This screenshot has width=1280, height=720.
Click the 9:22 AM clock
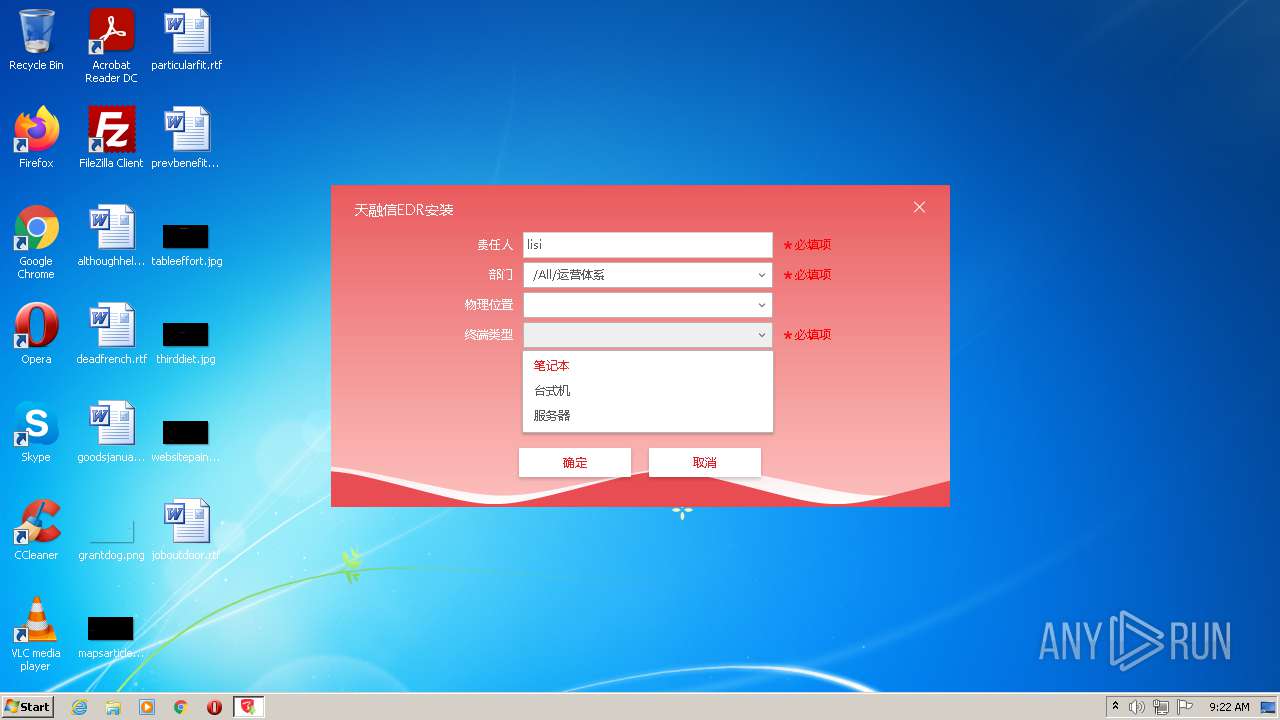coord(1229,707)
